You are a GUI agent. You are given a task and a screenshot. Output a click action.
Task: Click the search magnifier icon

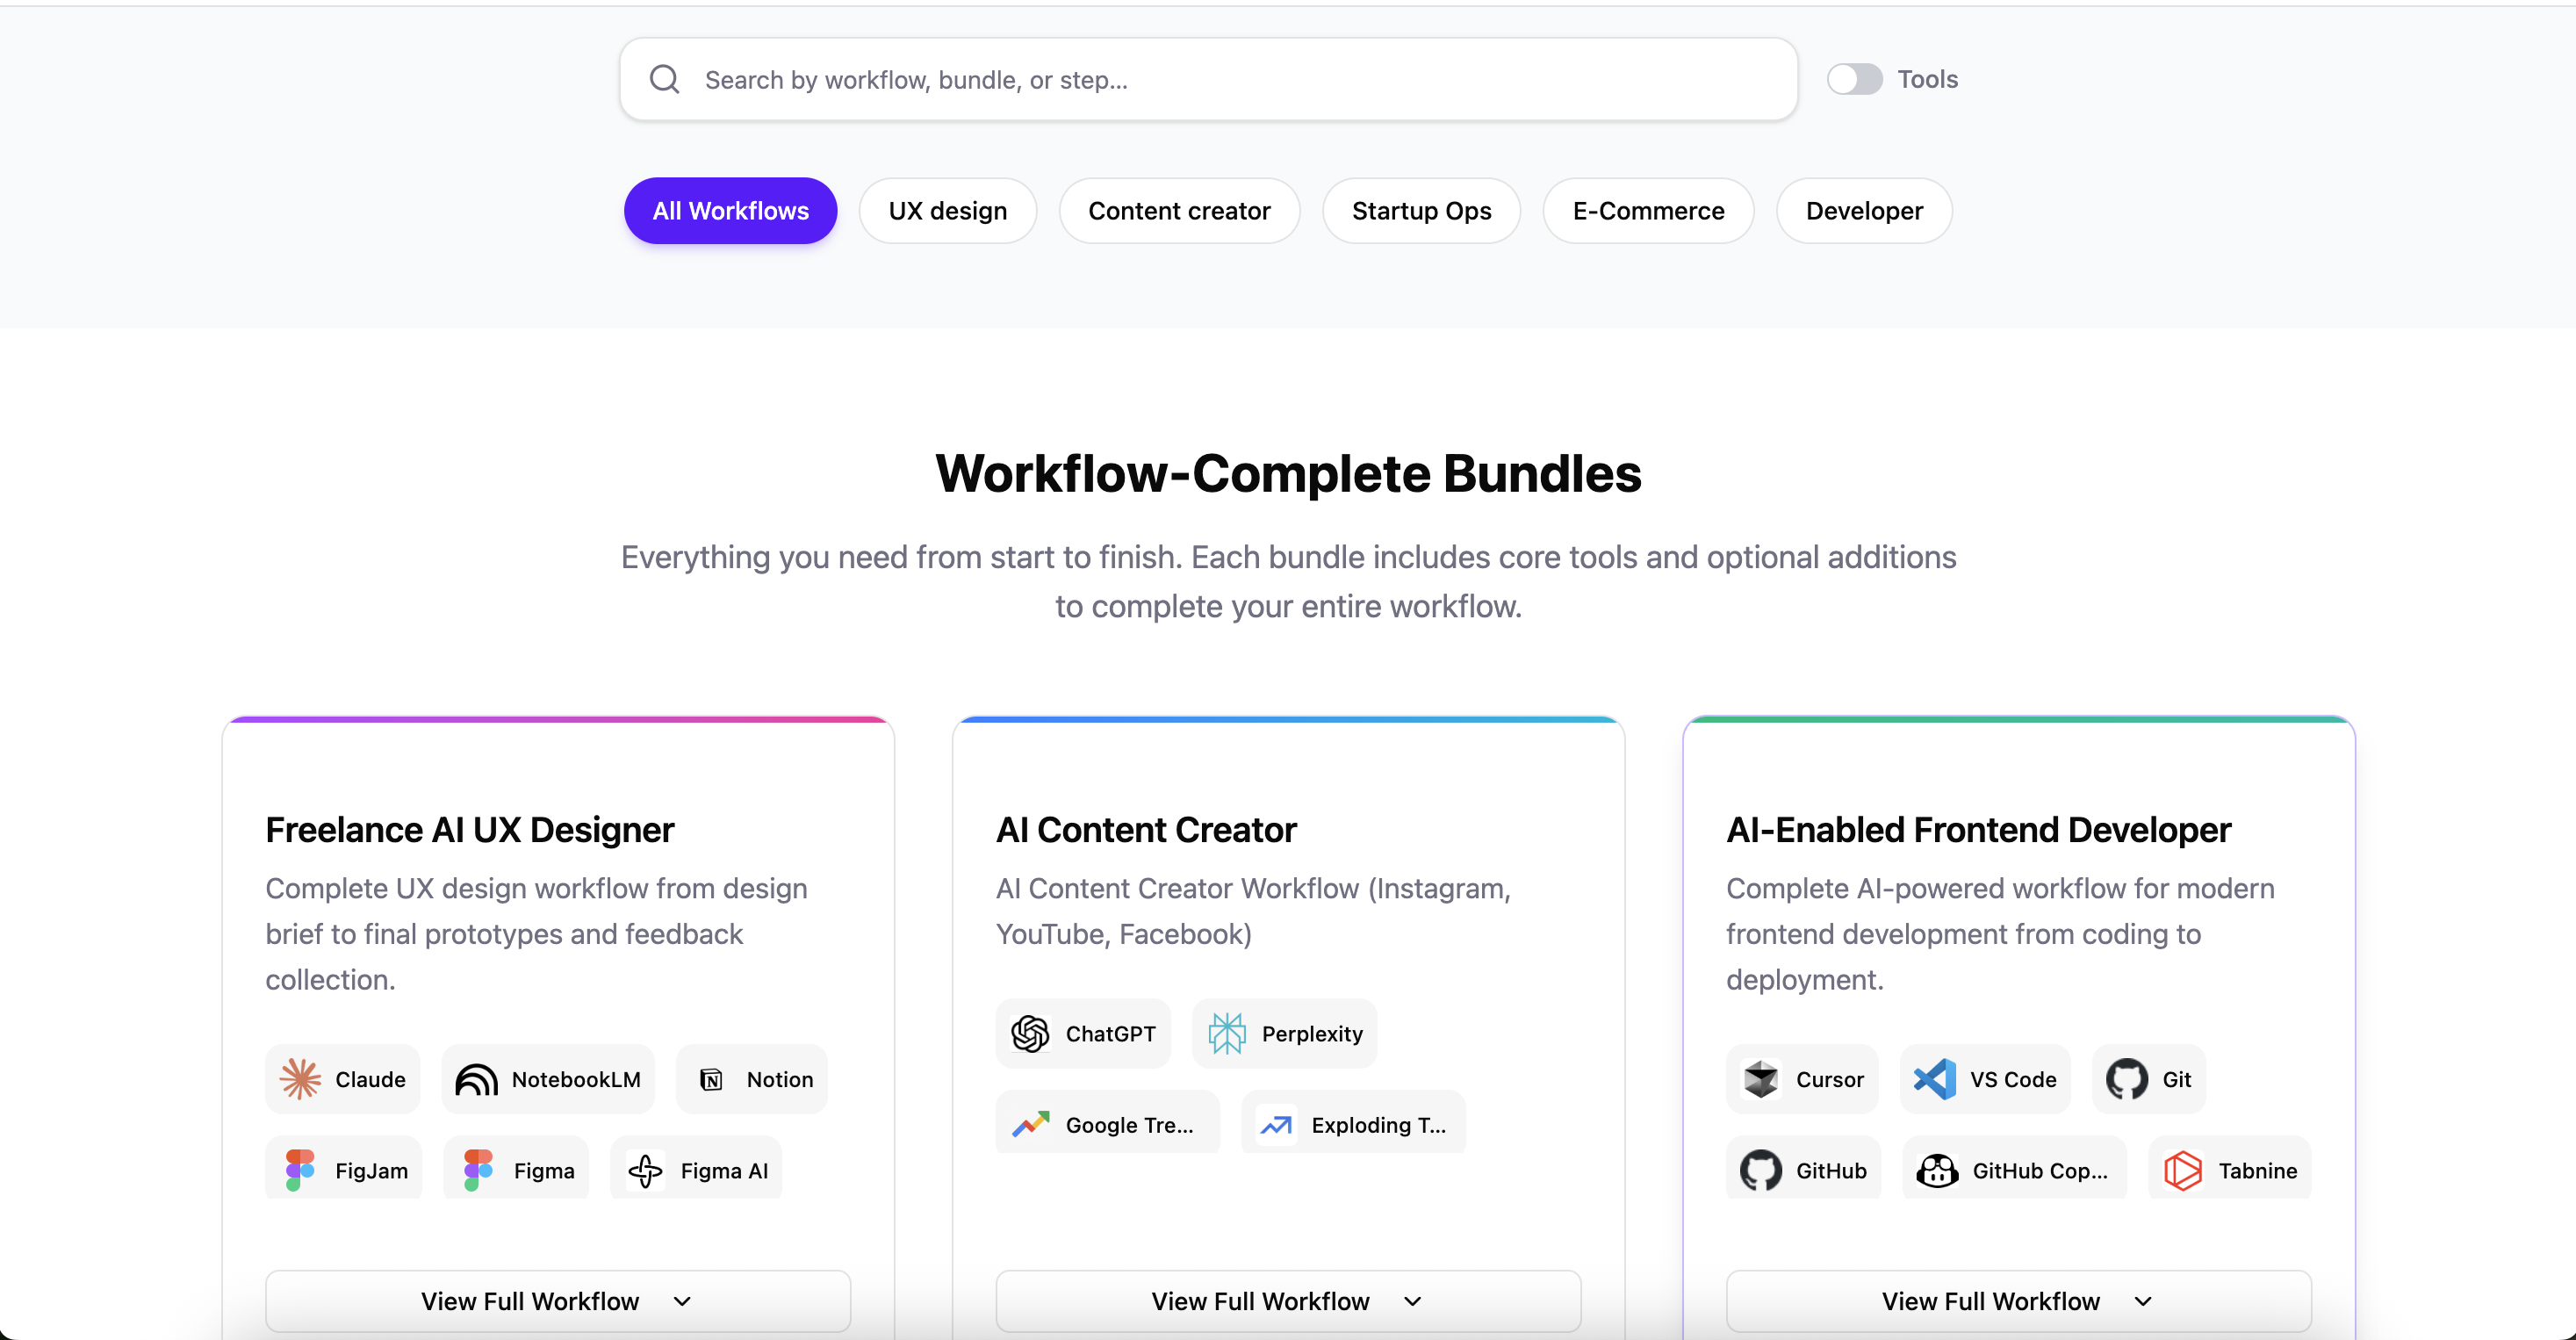(x=664, y=79)
